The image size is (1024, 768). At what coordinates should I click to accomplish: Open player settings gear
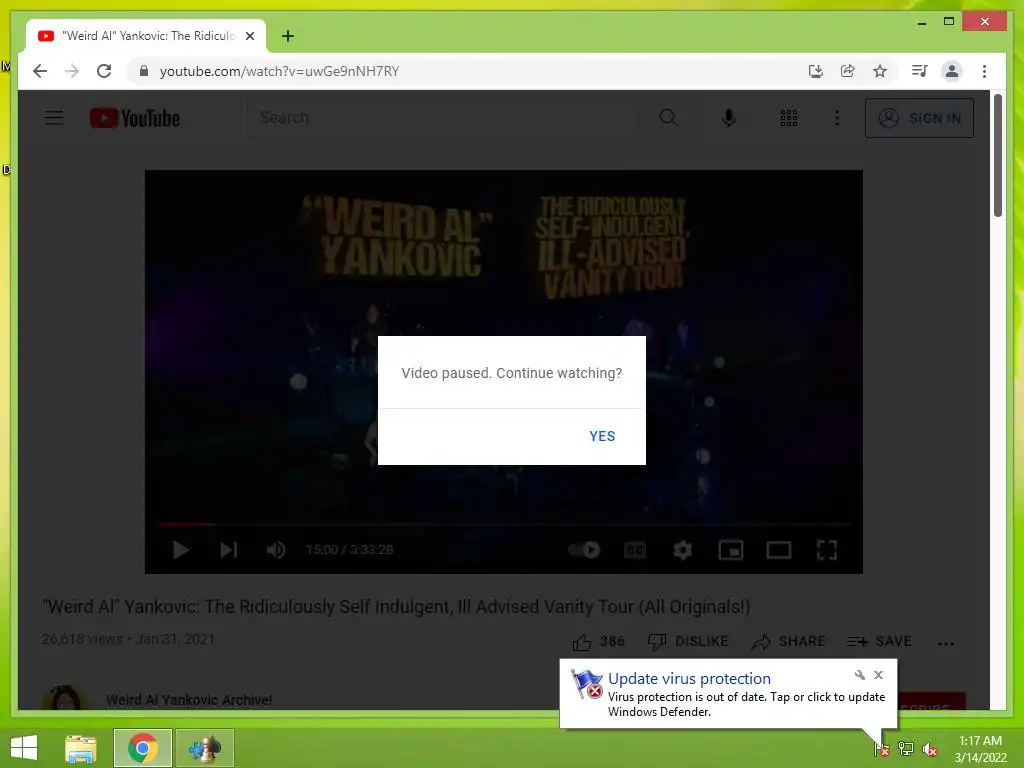[x=682, y=550]
